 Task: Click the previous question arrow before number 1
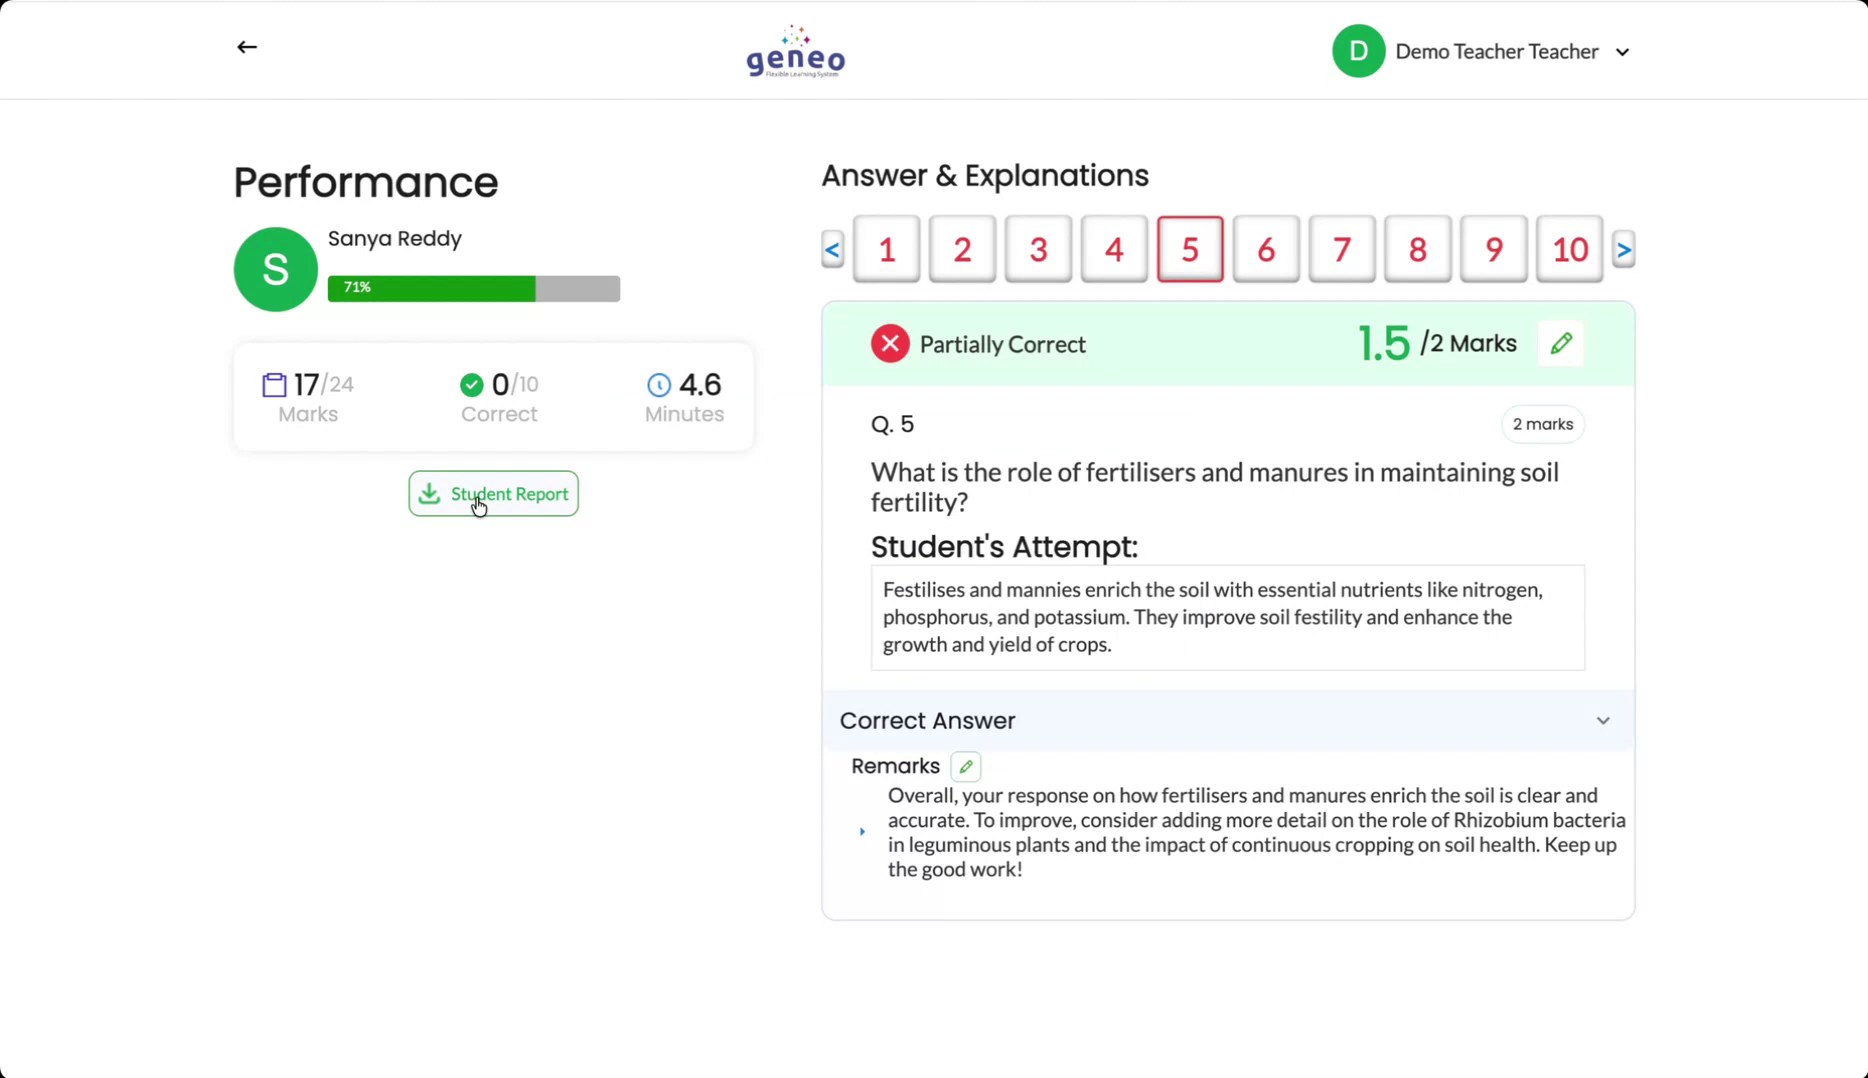click(x=832, y=249)
